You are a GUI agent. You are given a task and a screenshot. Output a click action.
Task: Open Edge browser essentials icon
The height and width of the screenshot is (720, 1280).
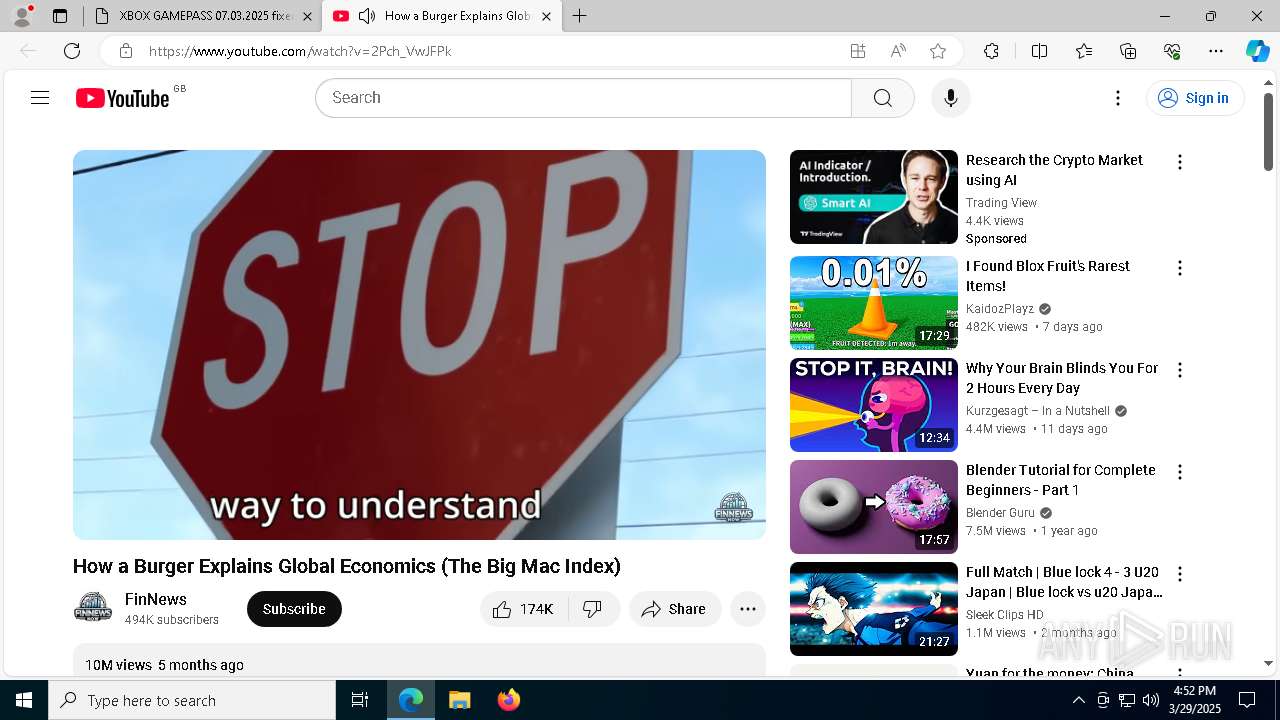point(1172,51)
